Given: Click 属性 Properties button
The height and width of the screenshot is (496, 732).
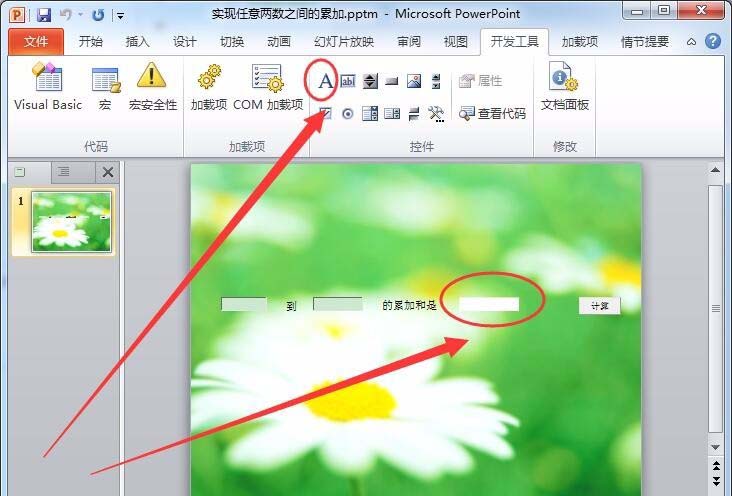Looking at the screenshot, I should pyautogui.click(x=480, y=81).
